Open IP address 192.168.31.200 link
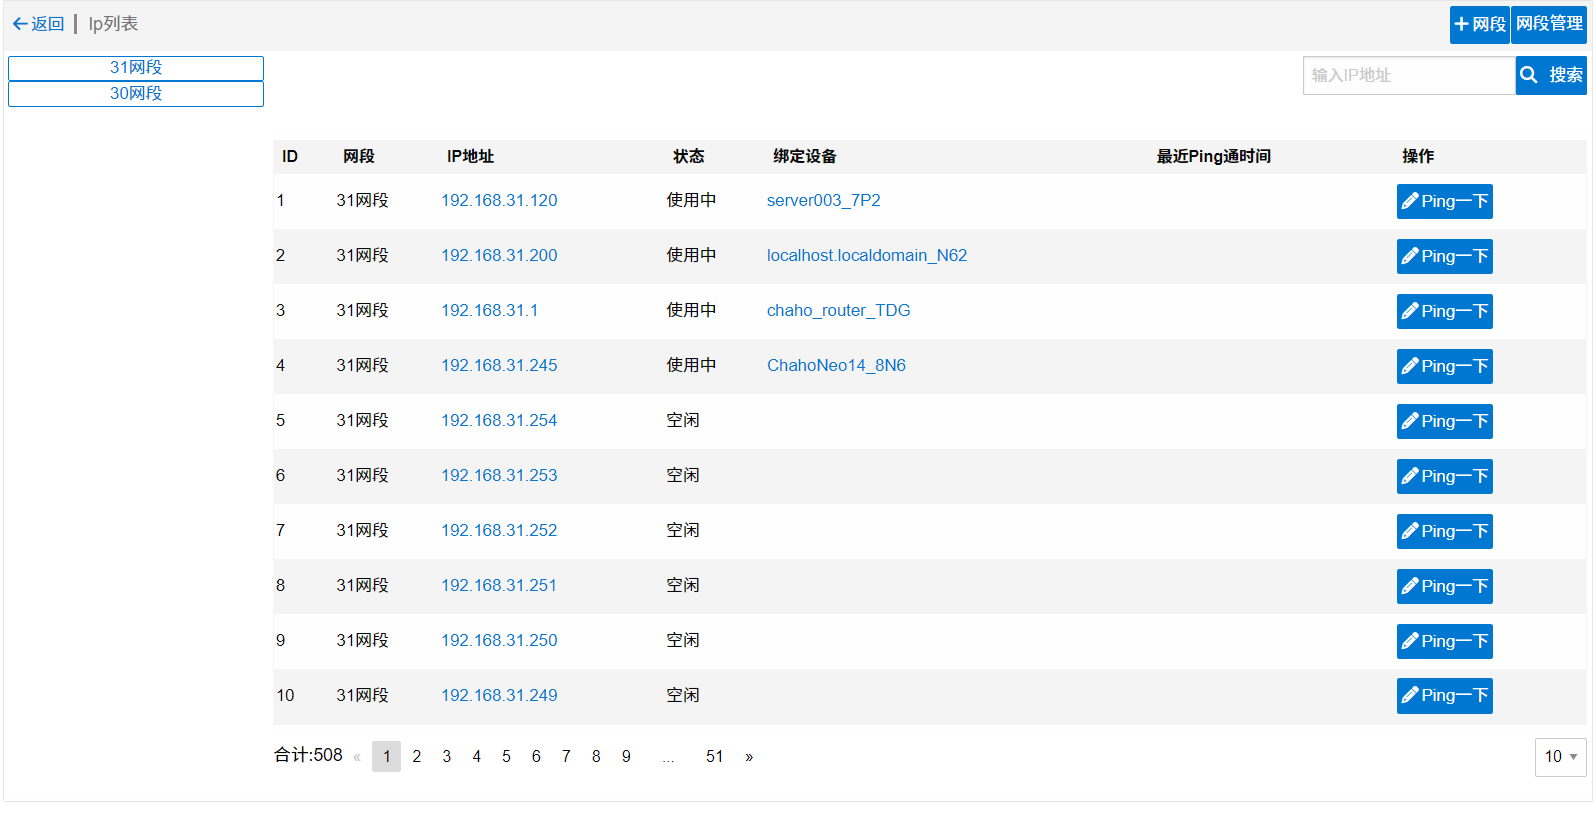The image size is (1596, 815). pyautogui.click(x=499, y=255)
